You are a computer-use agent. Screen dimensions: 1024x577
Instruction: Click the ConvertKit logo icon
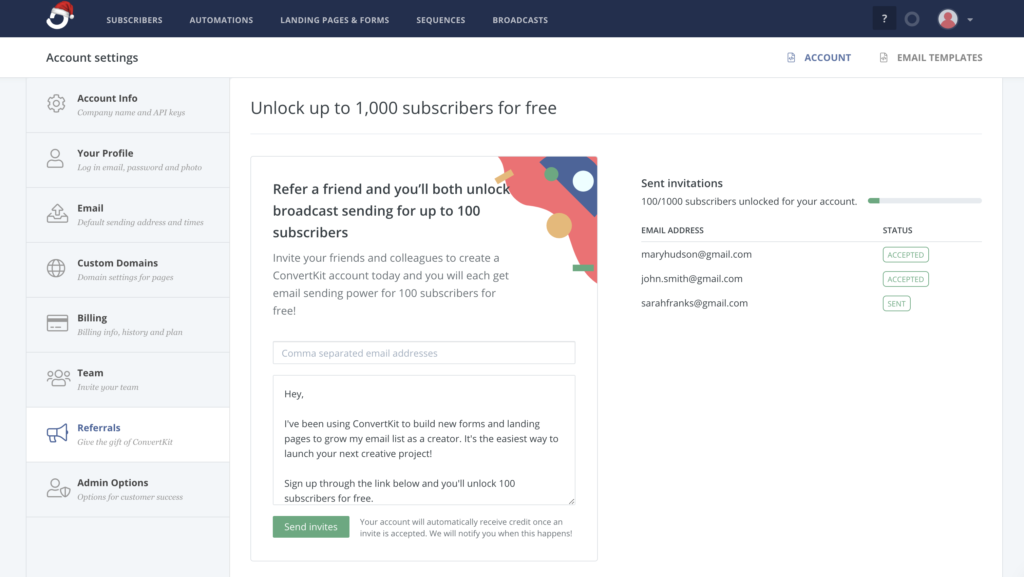60,17
